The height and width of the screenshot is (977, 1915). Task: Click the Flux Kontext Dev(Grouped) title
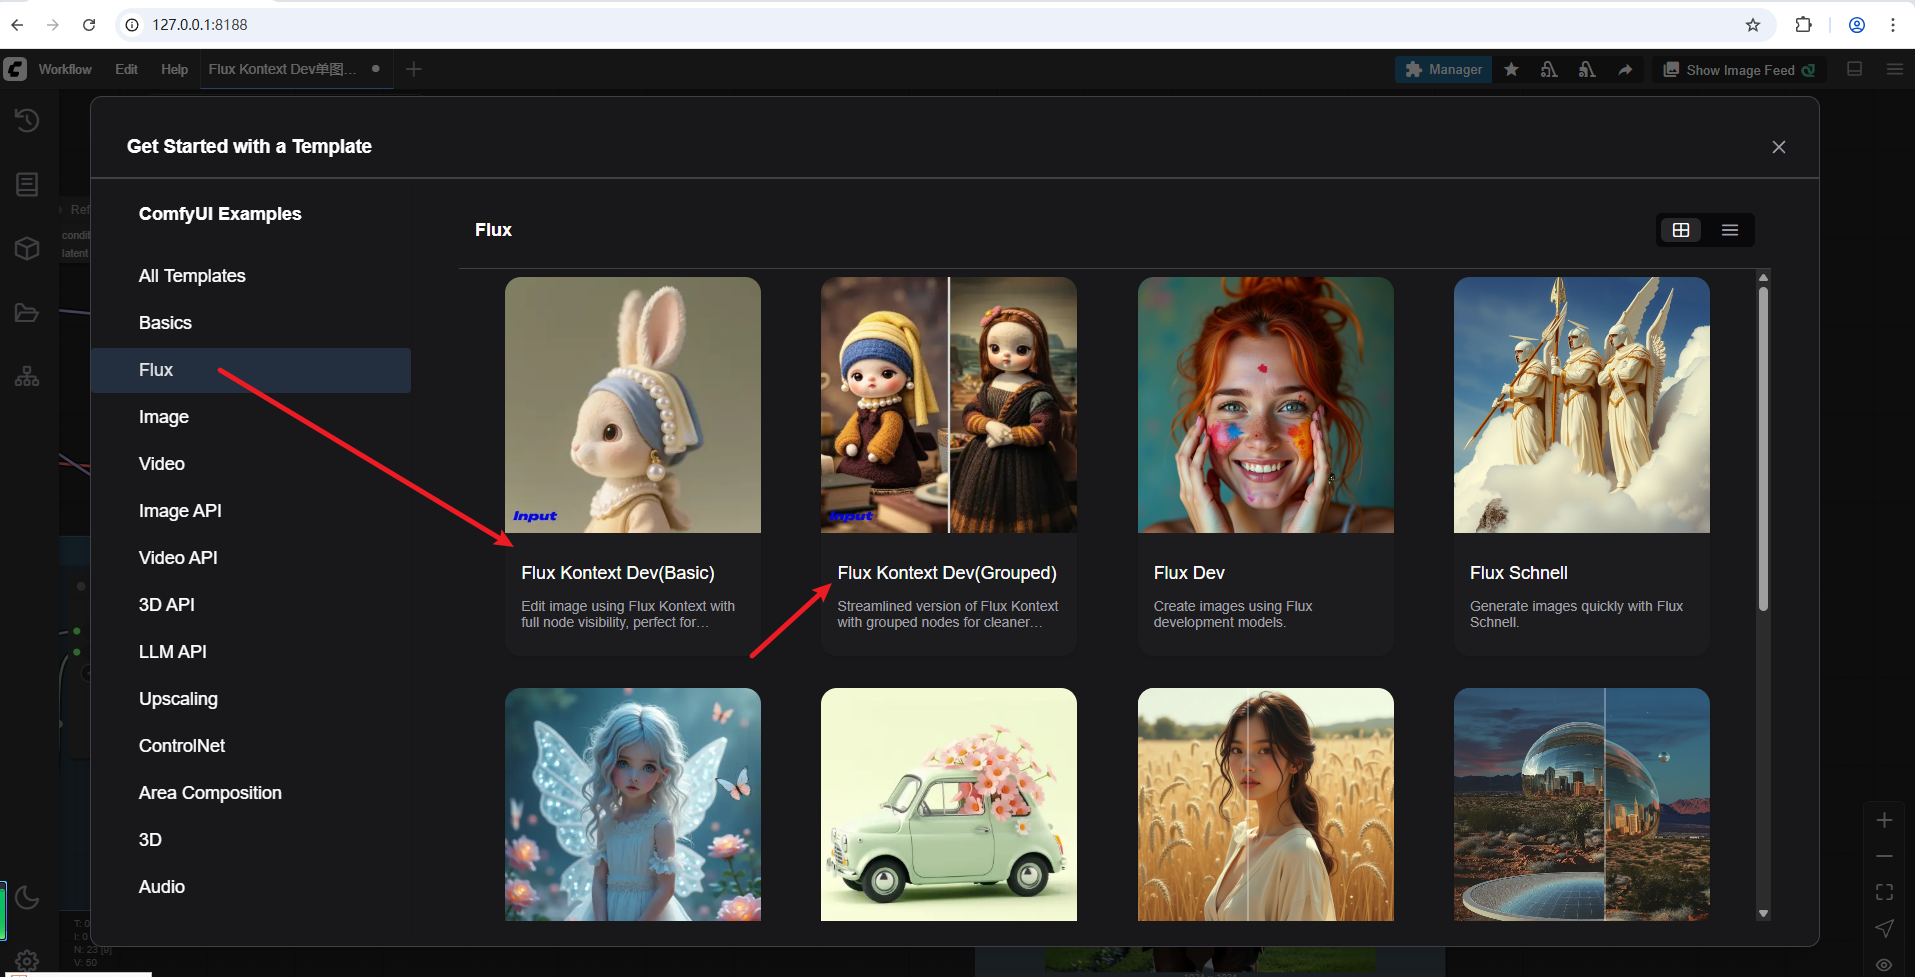coord(947,573)
